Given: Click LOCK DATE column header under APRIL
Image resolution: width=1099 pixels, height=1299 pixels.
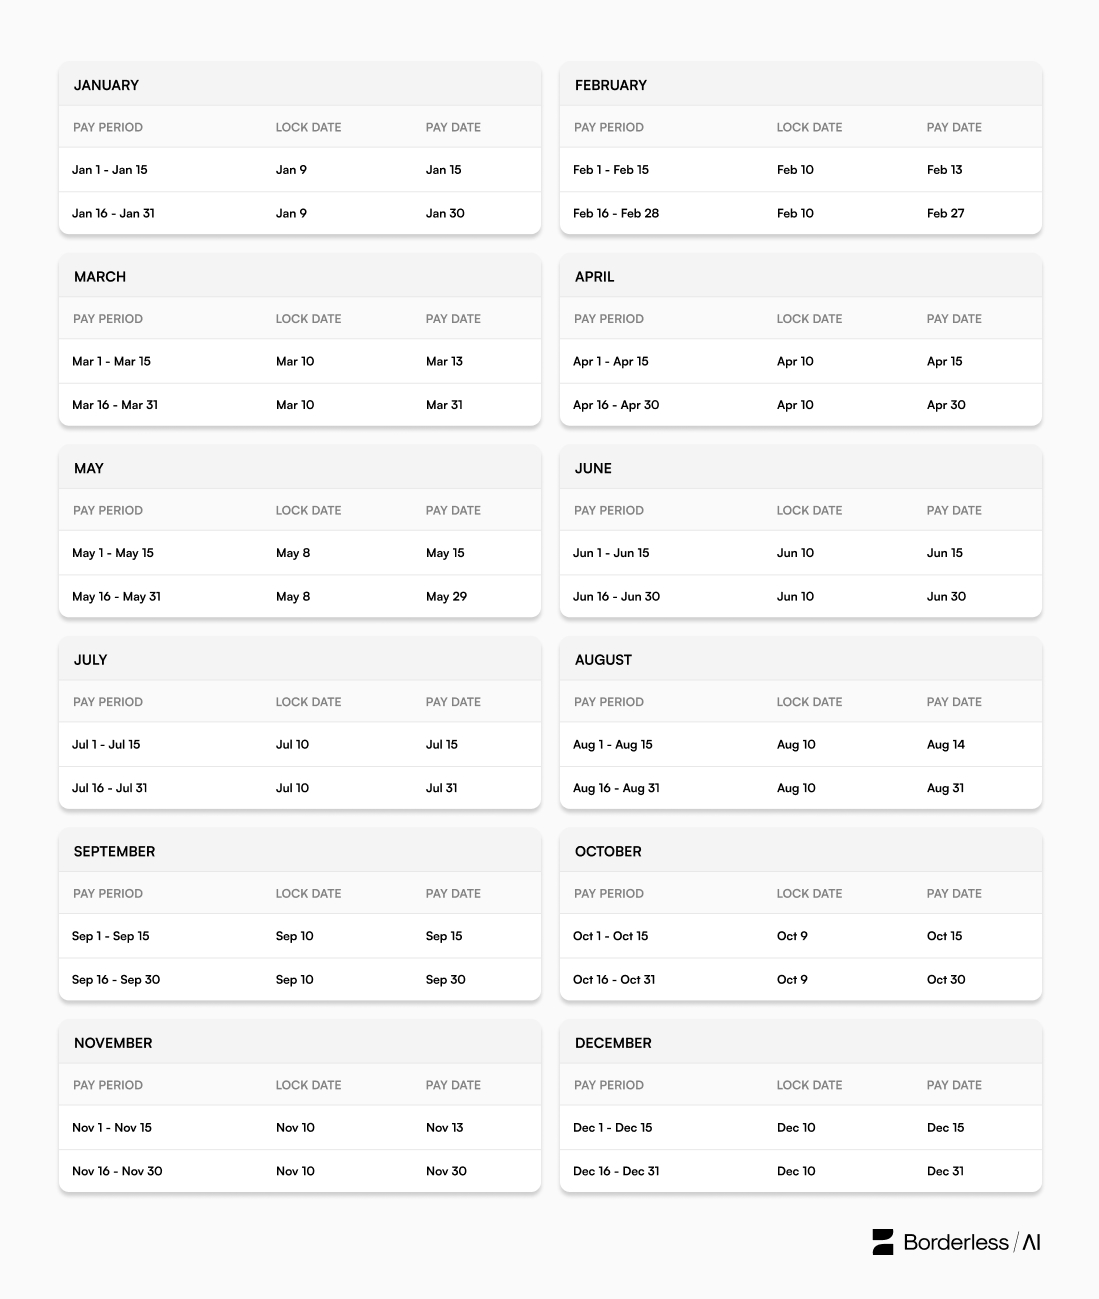Looking at the screenshot, I should click(x=809, y=319).
